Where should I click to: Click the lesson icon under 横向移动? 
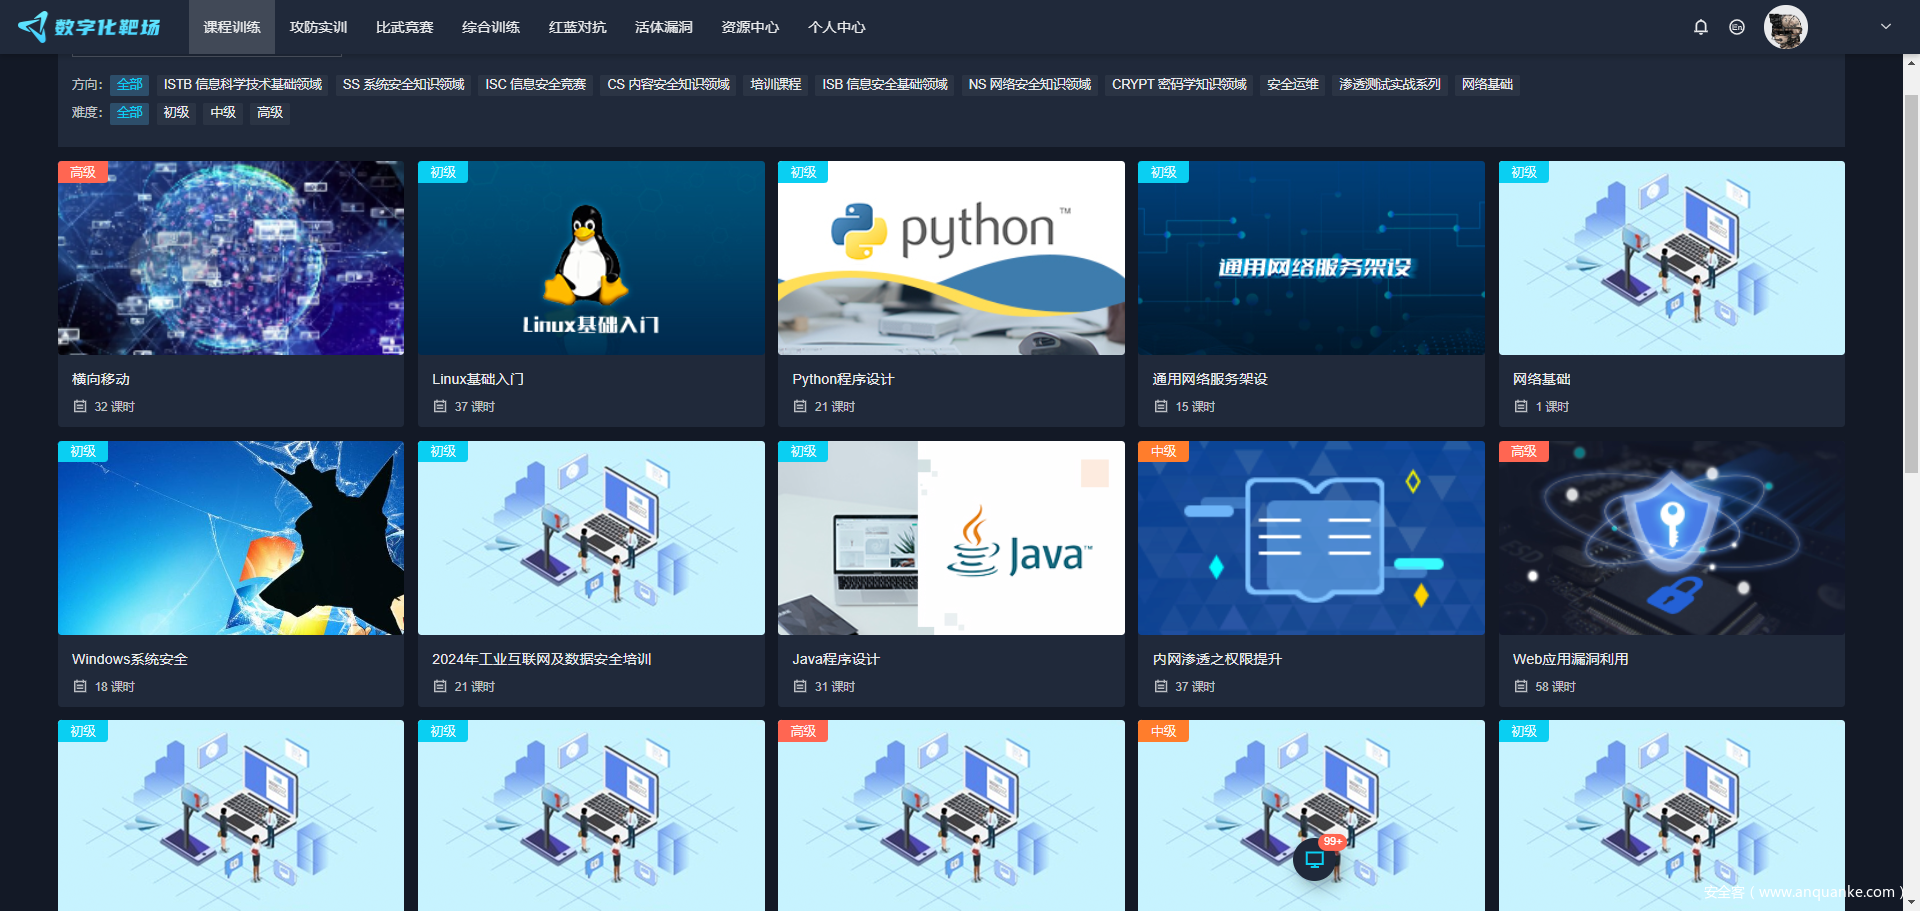click(80, 407)
